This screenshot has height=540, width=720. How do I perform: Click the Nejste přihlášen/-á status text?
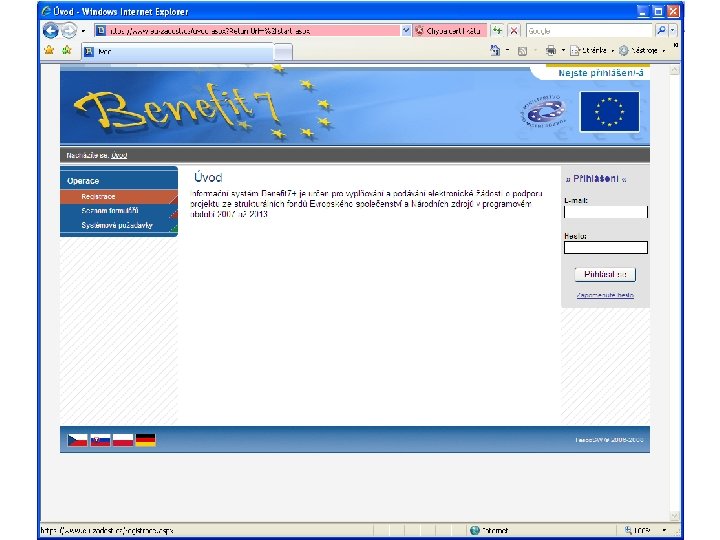pyautogui.click(x=601, y=73)
